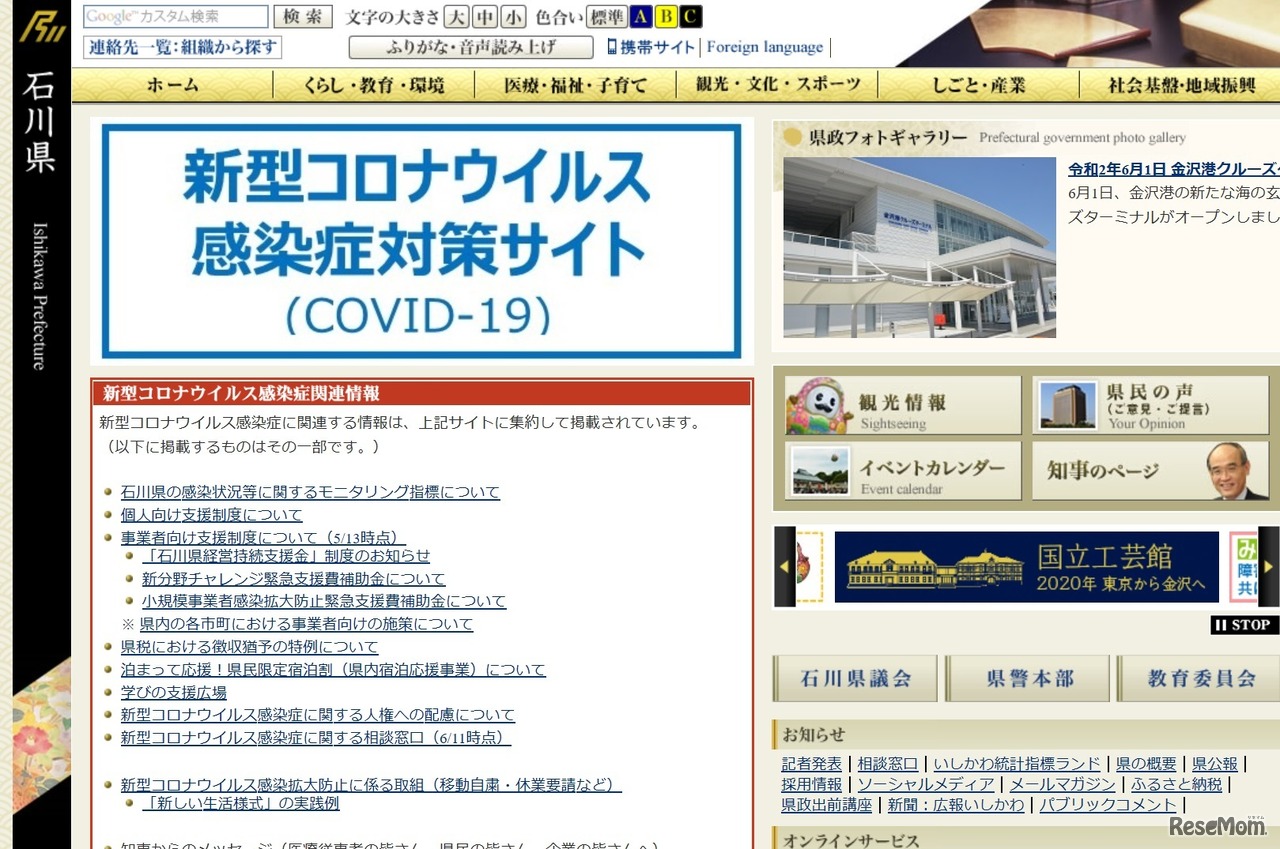Viewport: 1280px width, 849px height.
Task: Open いしかわ統計指標ランド link
Action: click(1016, 764)
